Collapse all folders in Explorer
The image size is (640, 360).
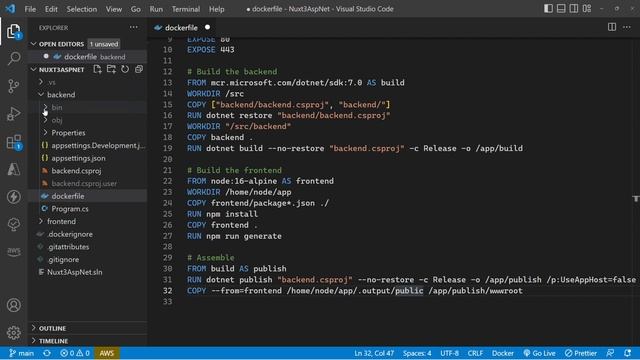pyautogui.click(x=139, y=69)
